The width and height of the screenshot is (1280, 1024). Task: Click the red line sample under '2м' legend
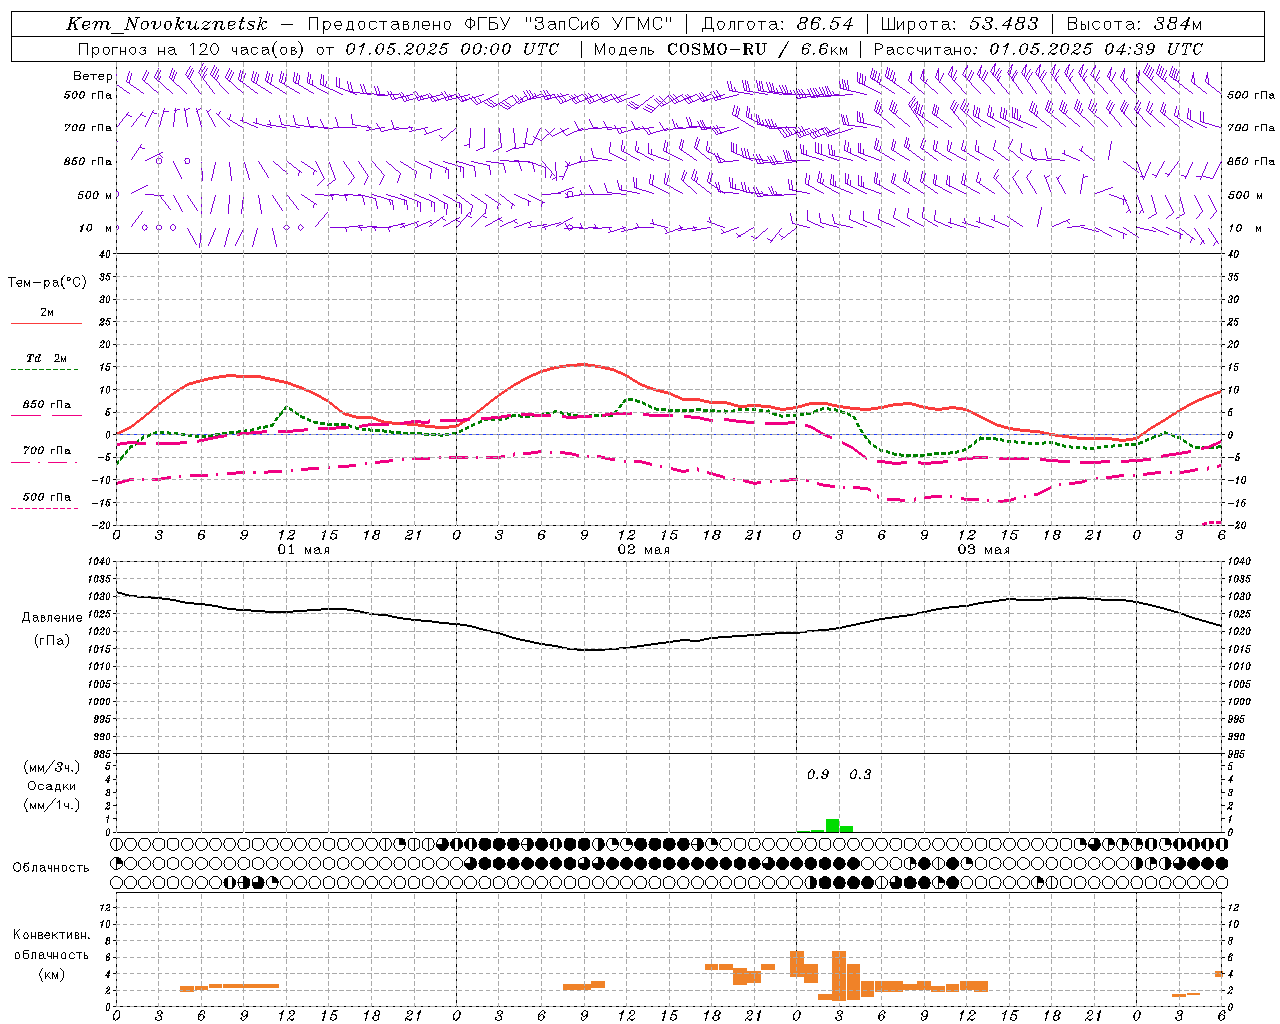click(46, 324)
